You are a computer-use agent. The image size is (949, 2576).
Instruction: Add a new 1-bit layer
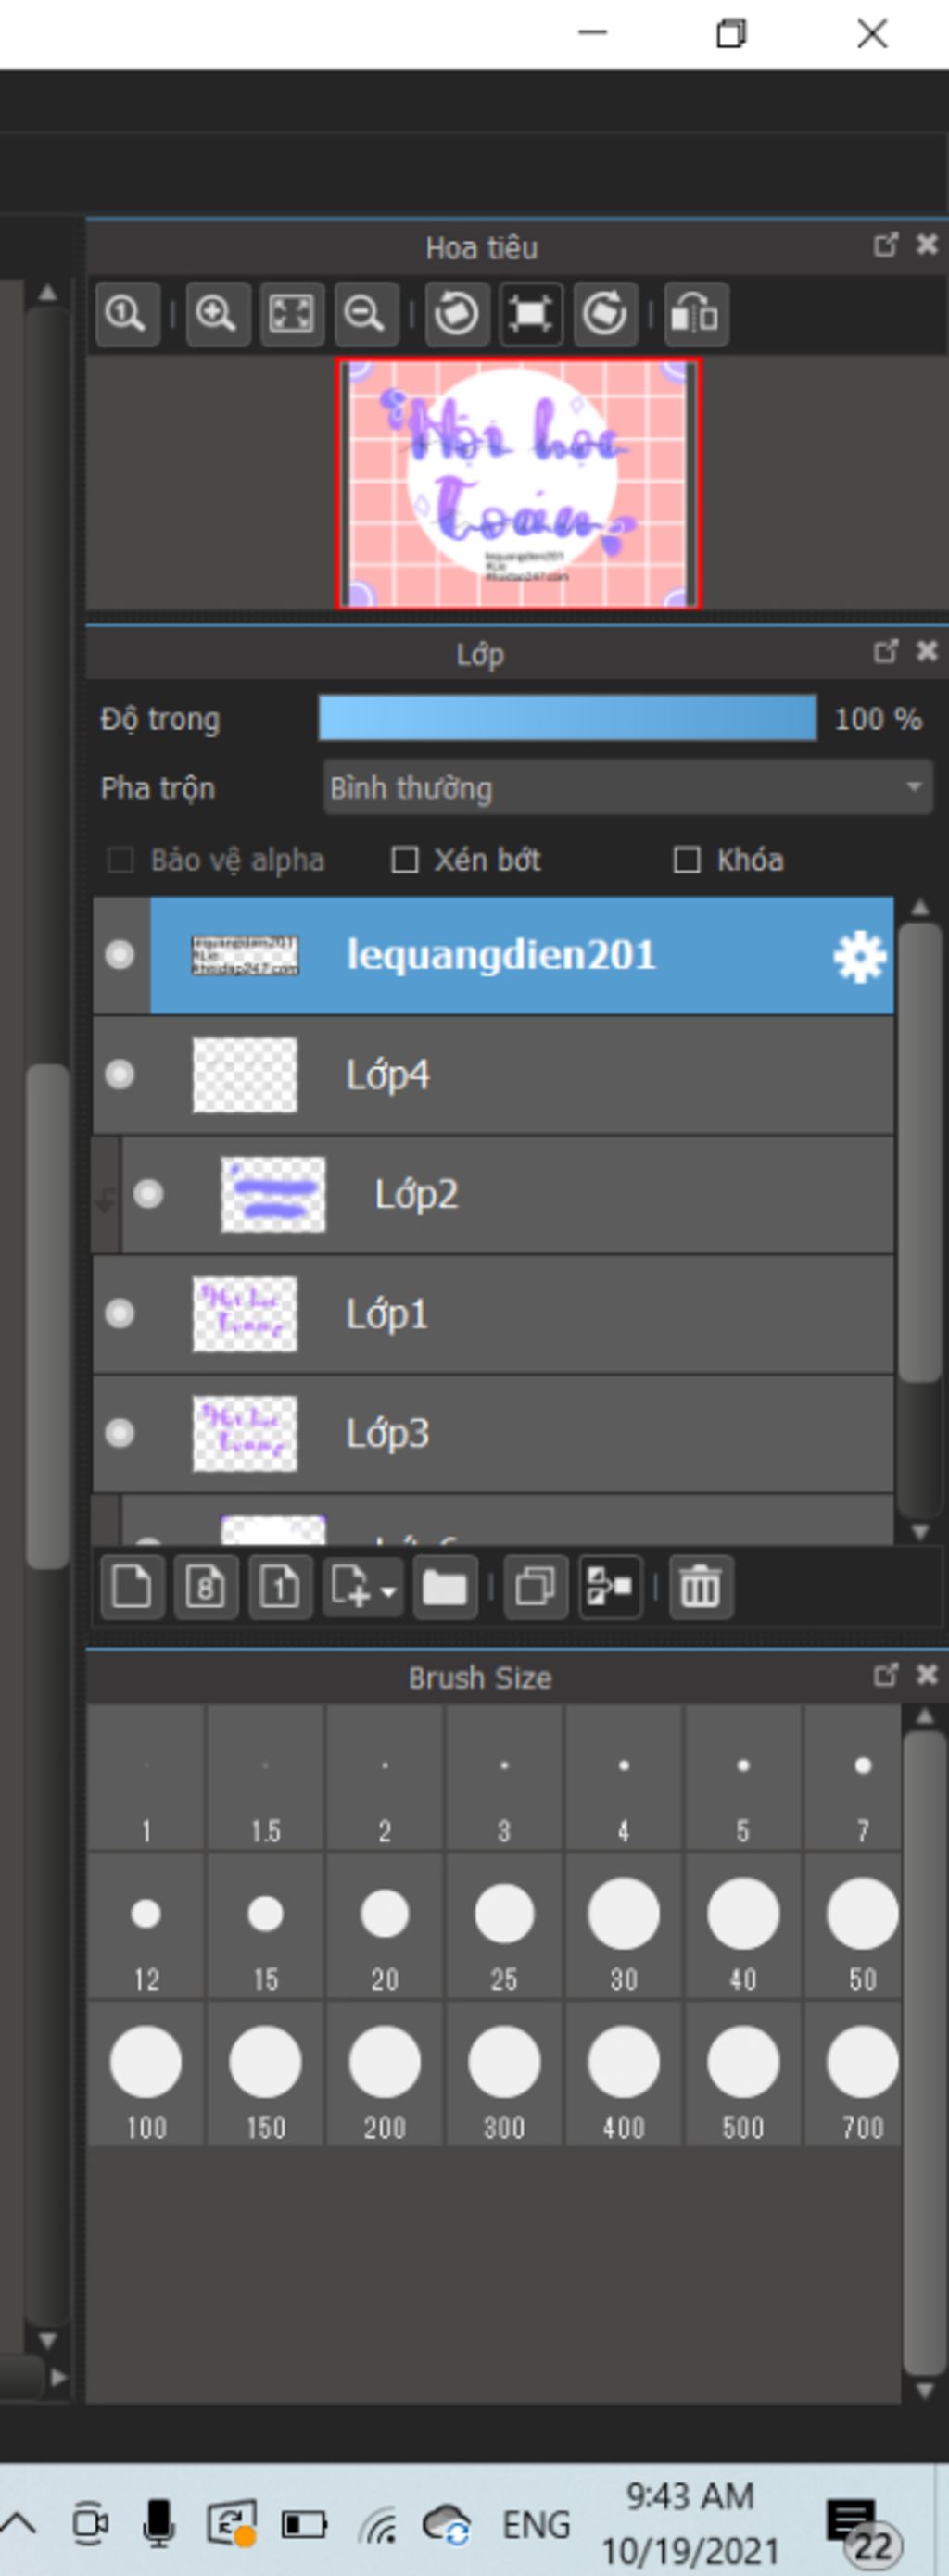[280, 1587]
